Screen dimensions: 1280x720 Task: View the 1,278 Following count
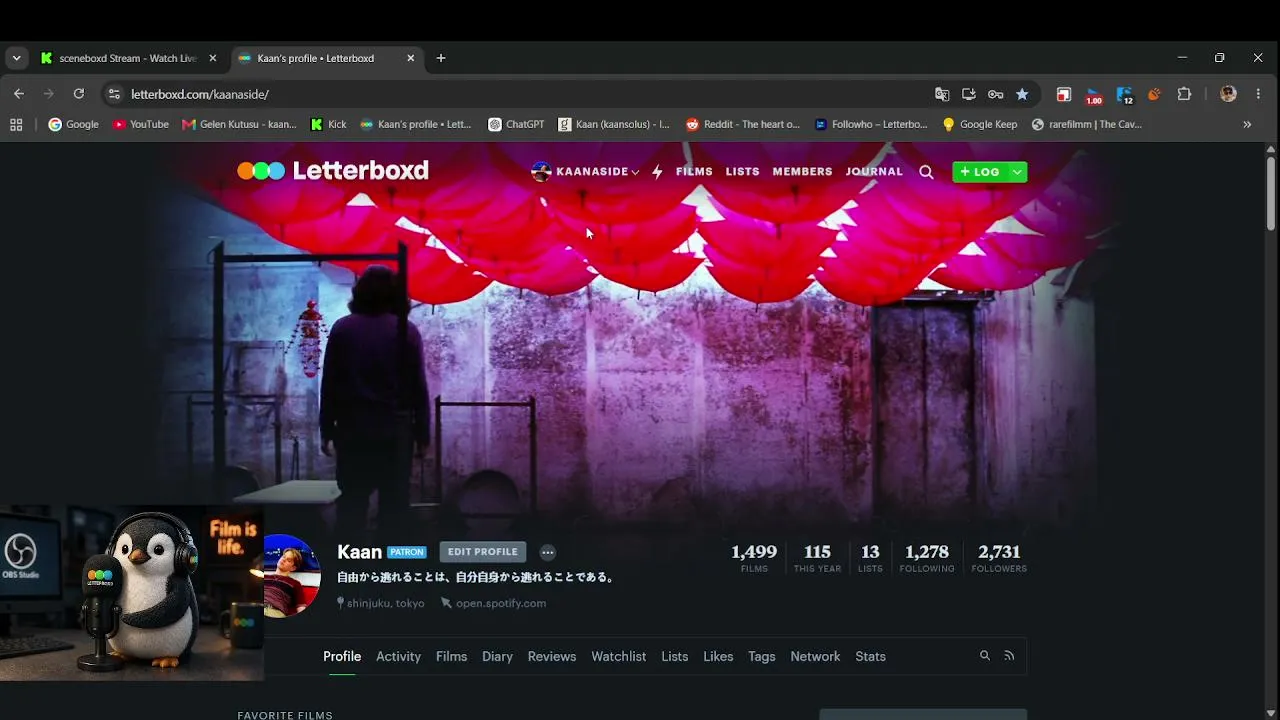927,558
